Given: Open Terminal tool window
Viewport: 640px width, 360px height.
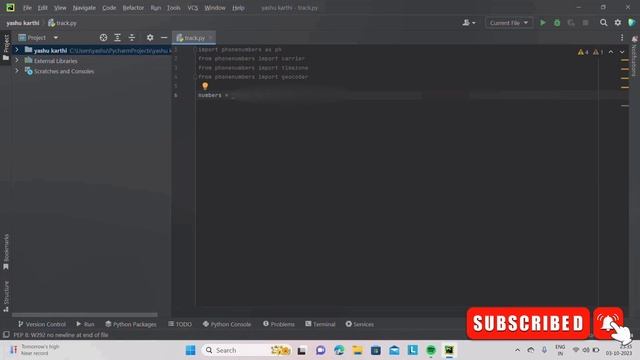Looking at the screenshot, I should click(x=320, y=324).
